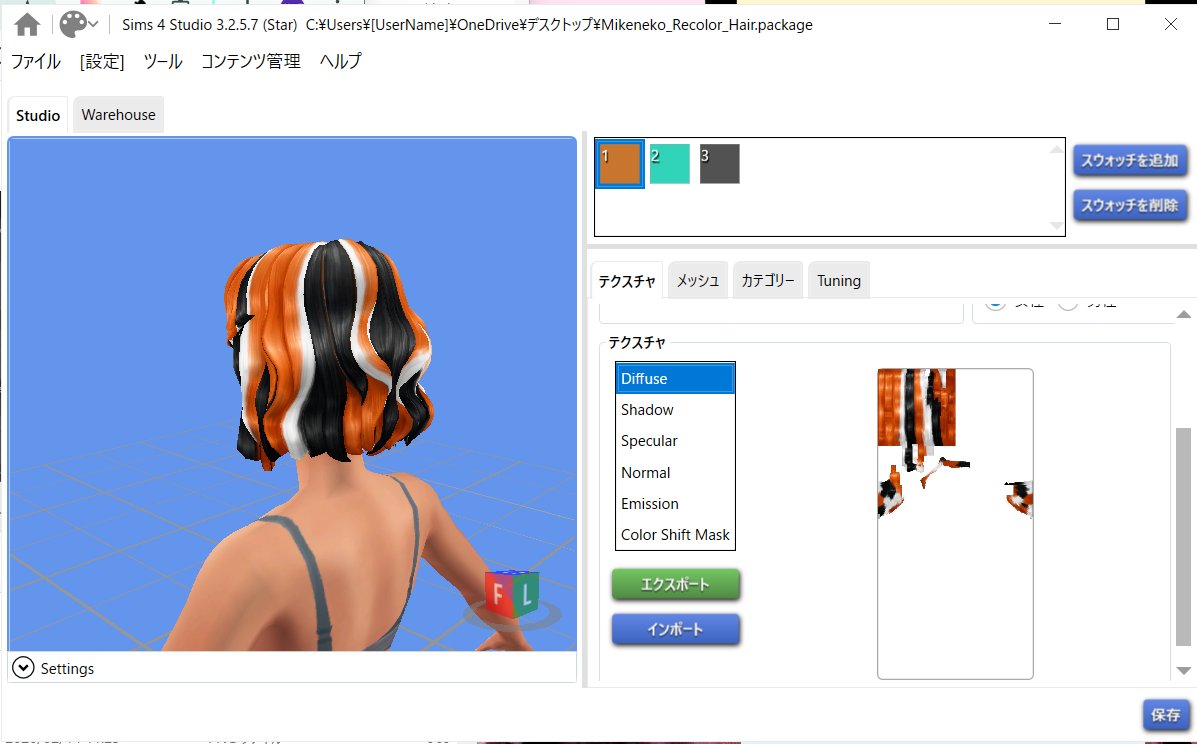The width and height of the screenshot is (1197, 744).
Task: Click the スウォッチを削除 button
Action: [x=1130, y=205]
